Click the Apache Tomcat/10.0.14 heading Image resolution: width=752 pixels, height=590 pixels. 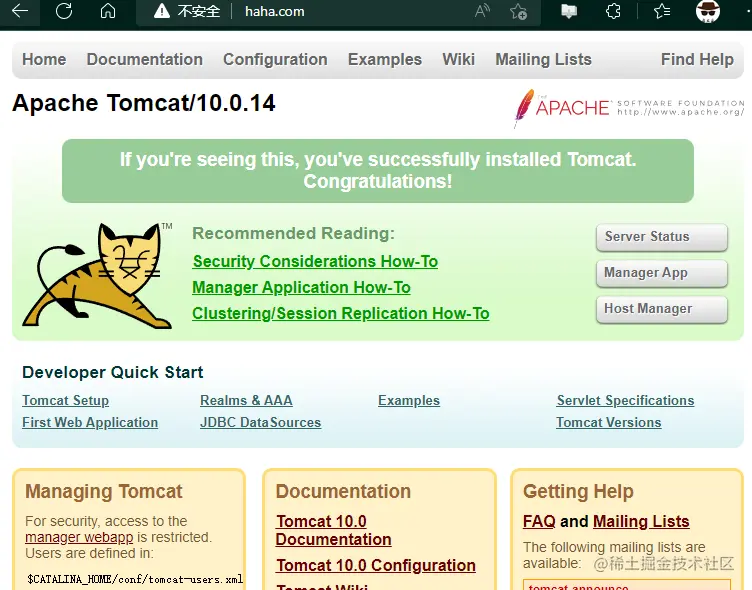144,103
